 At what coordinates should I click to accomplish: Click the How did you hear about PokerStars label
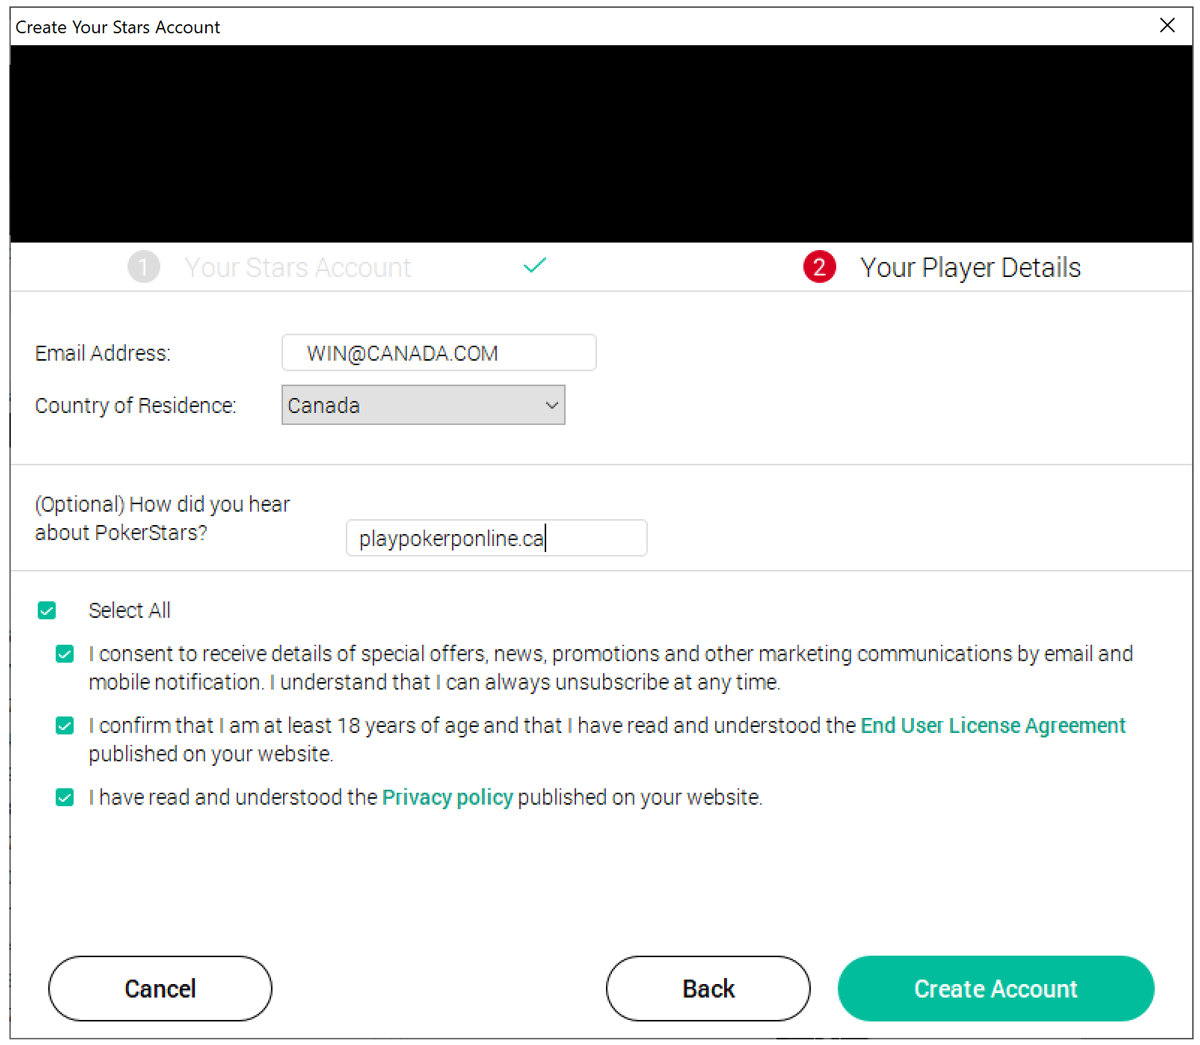[x=162, y=518]
